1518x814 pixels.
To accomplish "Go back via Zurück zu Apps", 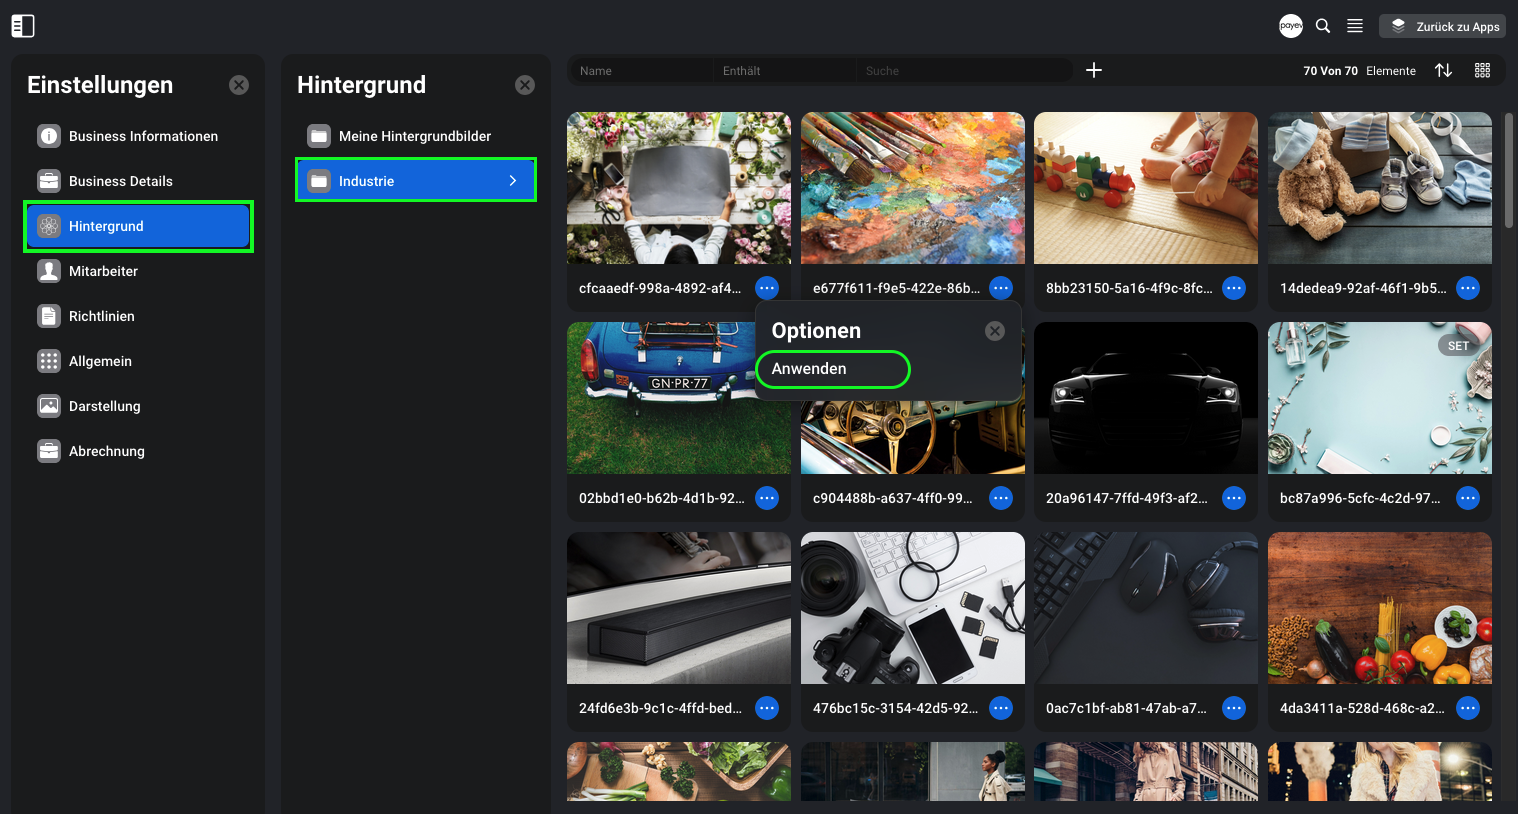I will click(x=1442, y=26).
